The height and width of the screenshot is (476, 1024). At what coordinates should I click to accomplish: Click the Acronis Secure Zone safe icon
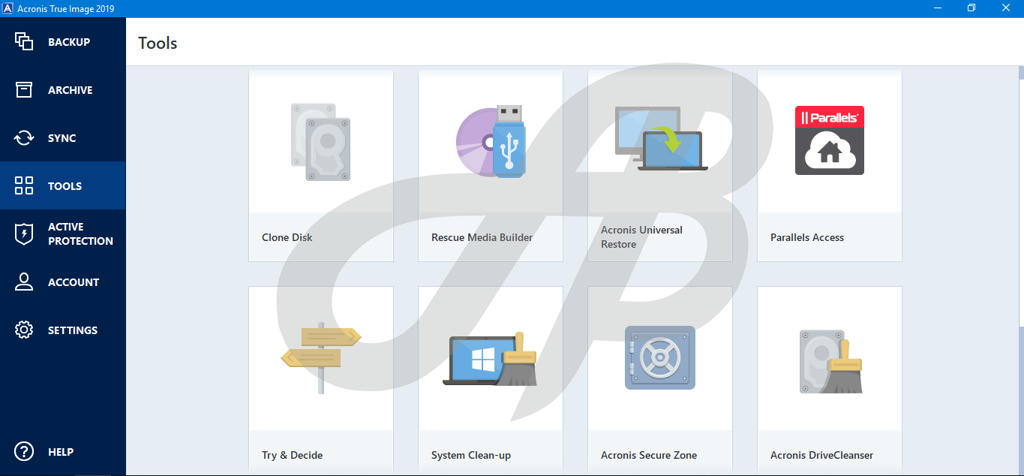(660, 357)
